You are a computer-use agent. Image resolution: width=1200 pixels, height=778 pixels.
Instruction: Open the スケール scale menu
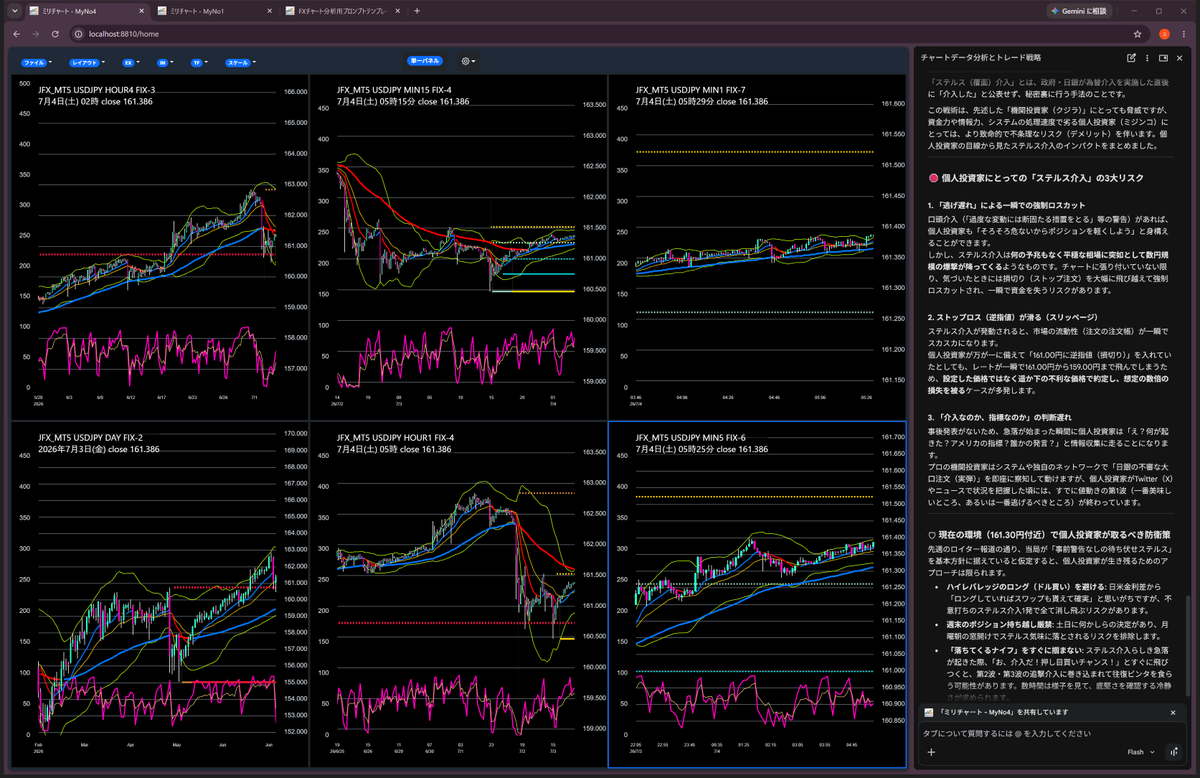pos(241,62)
